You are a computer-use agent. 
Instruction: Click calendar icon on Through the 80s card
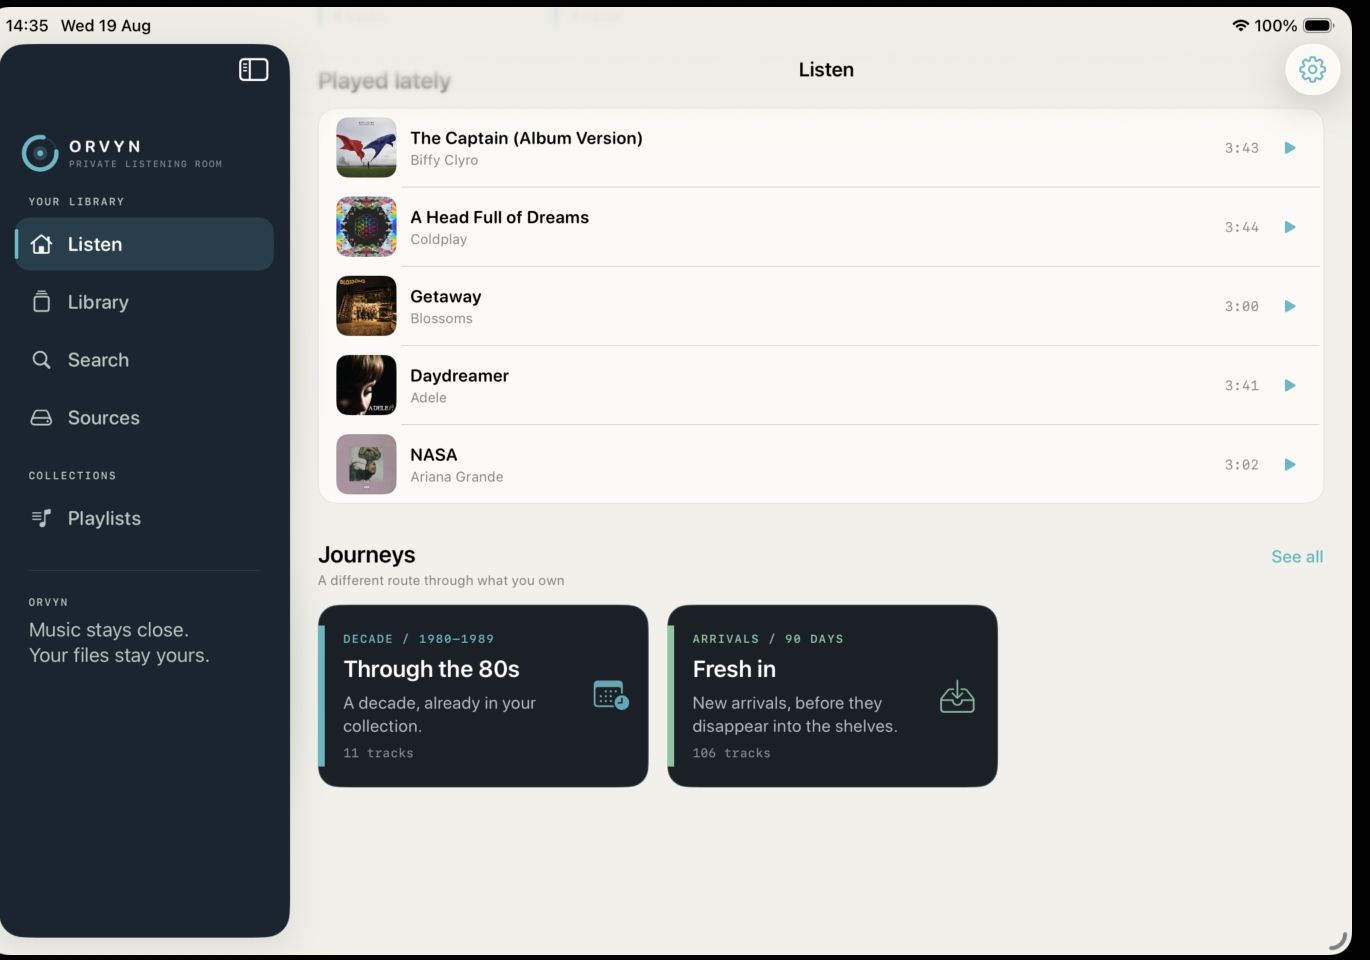tap(611, 695)
